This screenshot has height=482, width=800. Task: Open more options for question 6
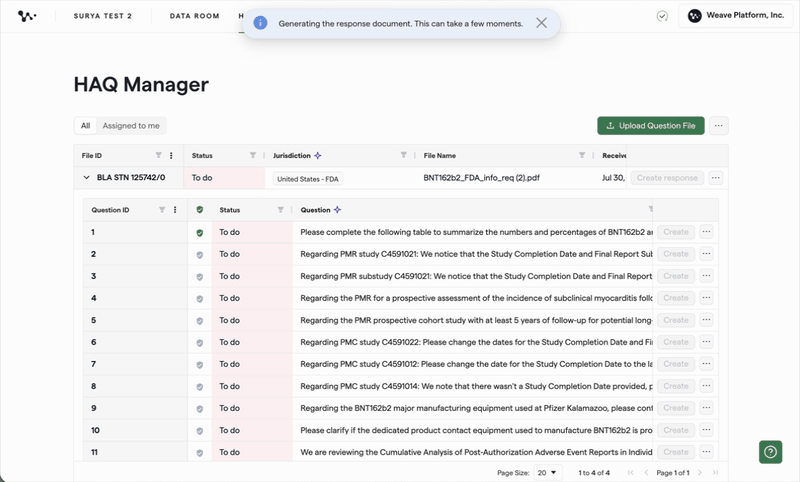(x=706, y=342)
